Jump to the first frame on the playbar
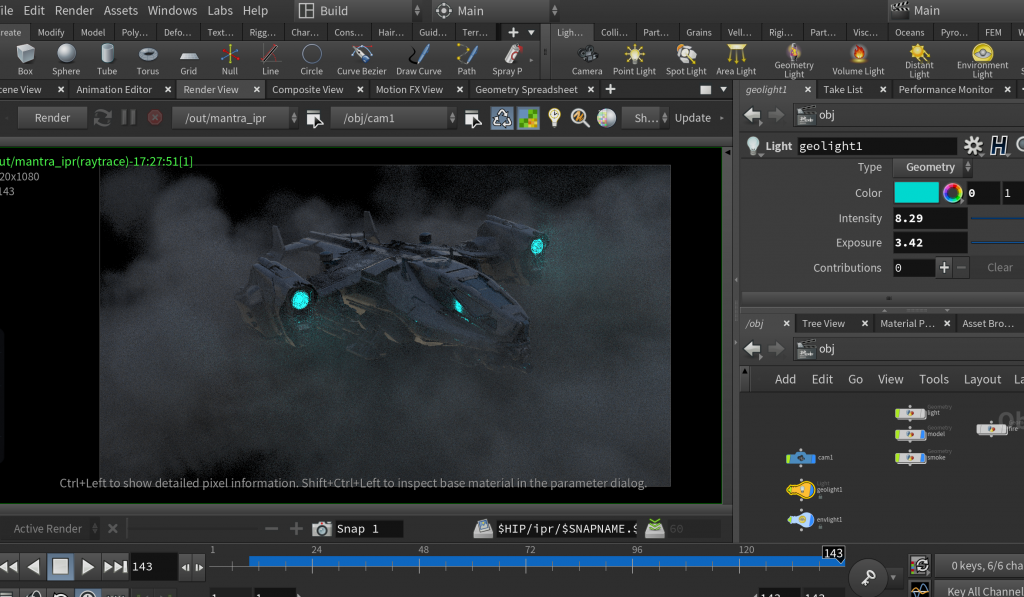 (9, 566)
